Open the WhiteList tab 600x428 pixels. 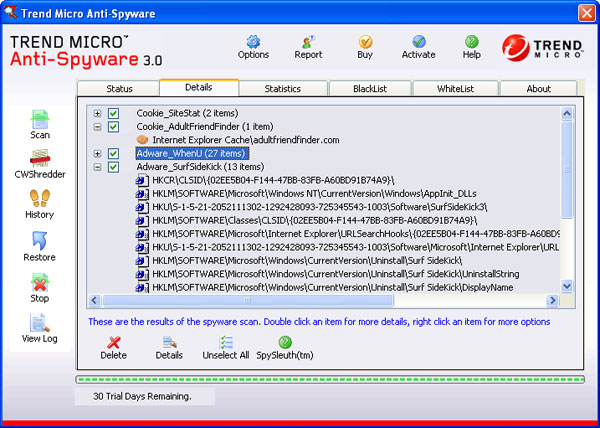coord(456,89)
